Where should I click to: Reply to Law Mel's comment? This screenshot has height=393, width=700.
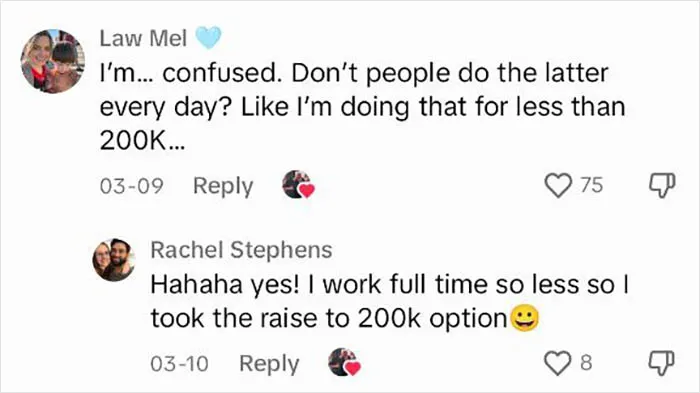[223, 186]
